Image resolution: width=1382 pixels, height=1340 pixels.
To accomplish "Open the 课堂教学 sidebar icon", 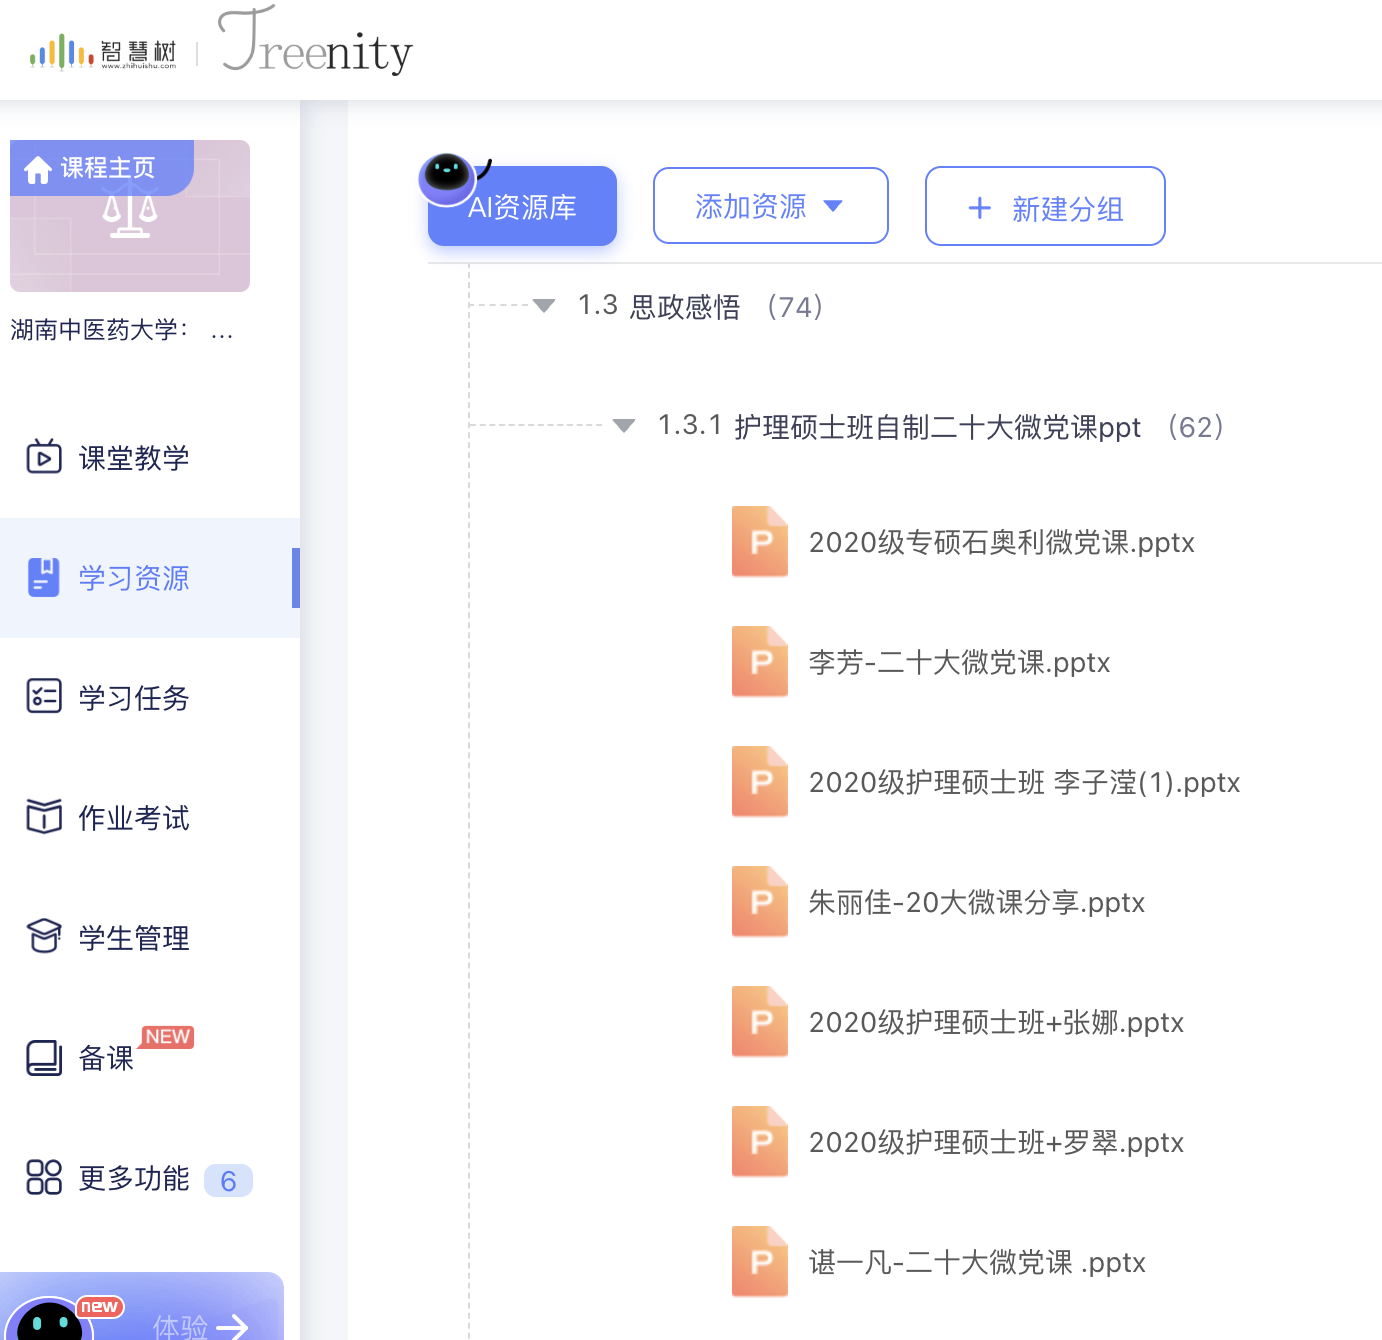I will point(43,457).
